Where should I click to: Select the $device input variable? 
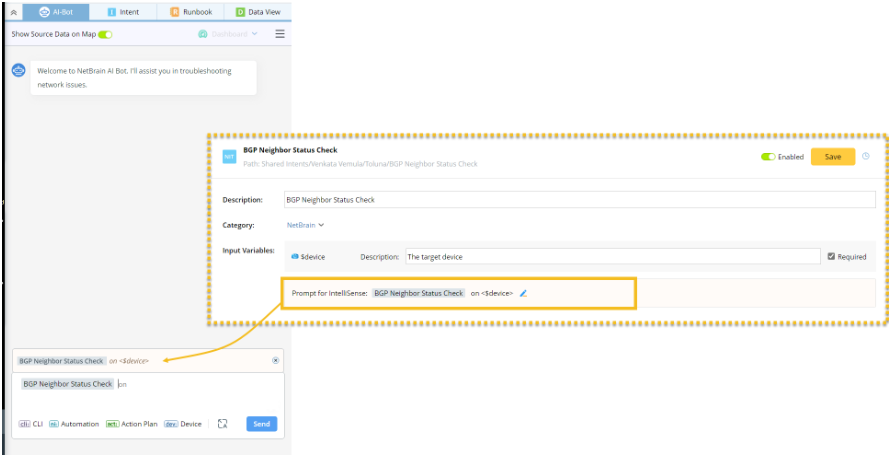click(308, 257)
